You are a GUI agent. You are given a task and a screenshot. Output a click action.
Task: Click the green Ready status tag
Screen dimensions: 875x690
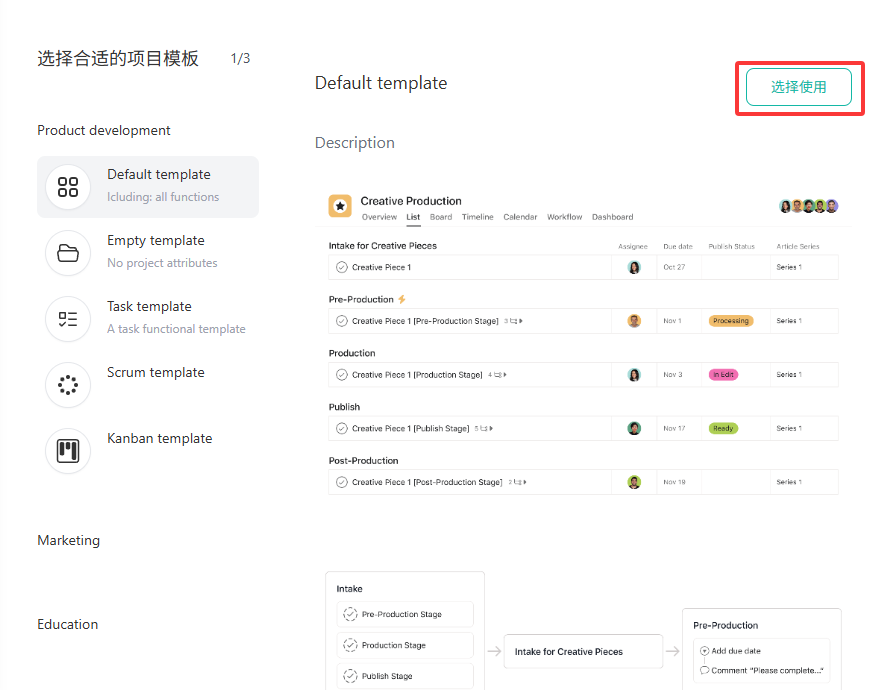pos(723,428)
